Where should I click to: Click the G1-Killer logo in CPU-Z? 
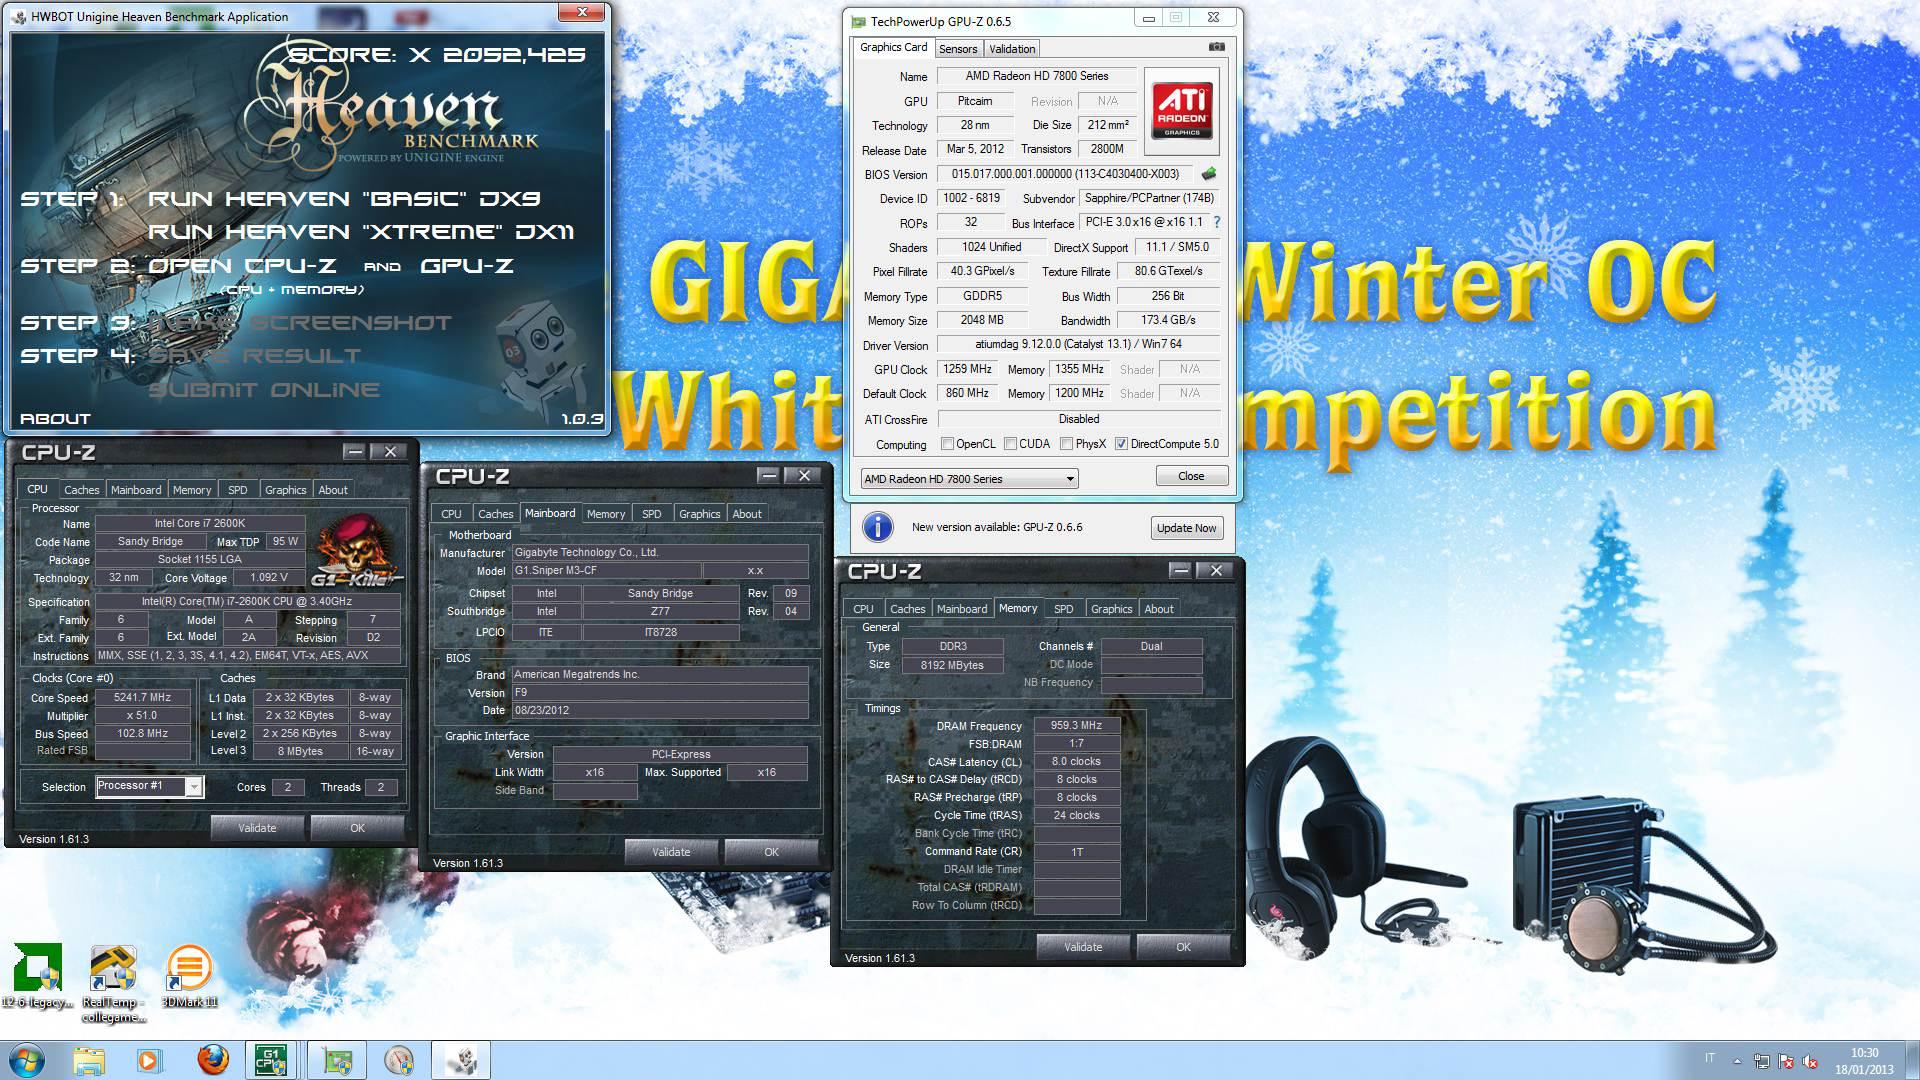click(x=356, y=551)
